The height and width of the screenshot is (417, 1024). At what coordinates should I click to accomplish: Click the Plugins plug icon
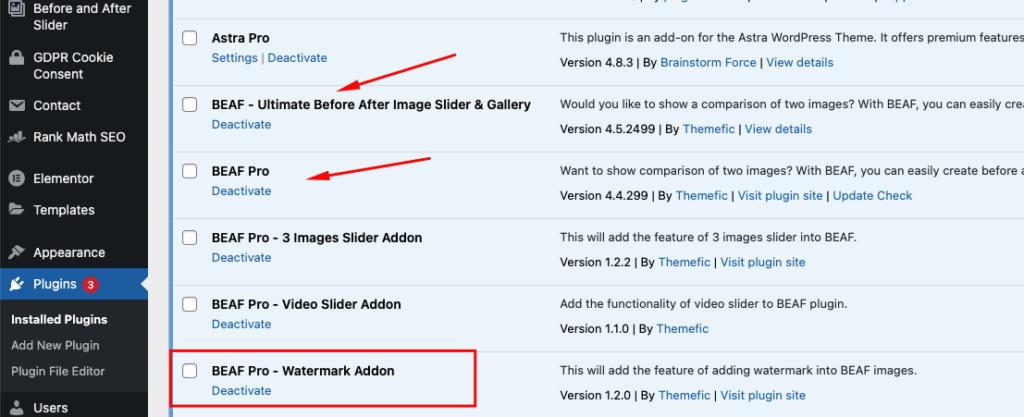click(x=17, y=285)
